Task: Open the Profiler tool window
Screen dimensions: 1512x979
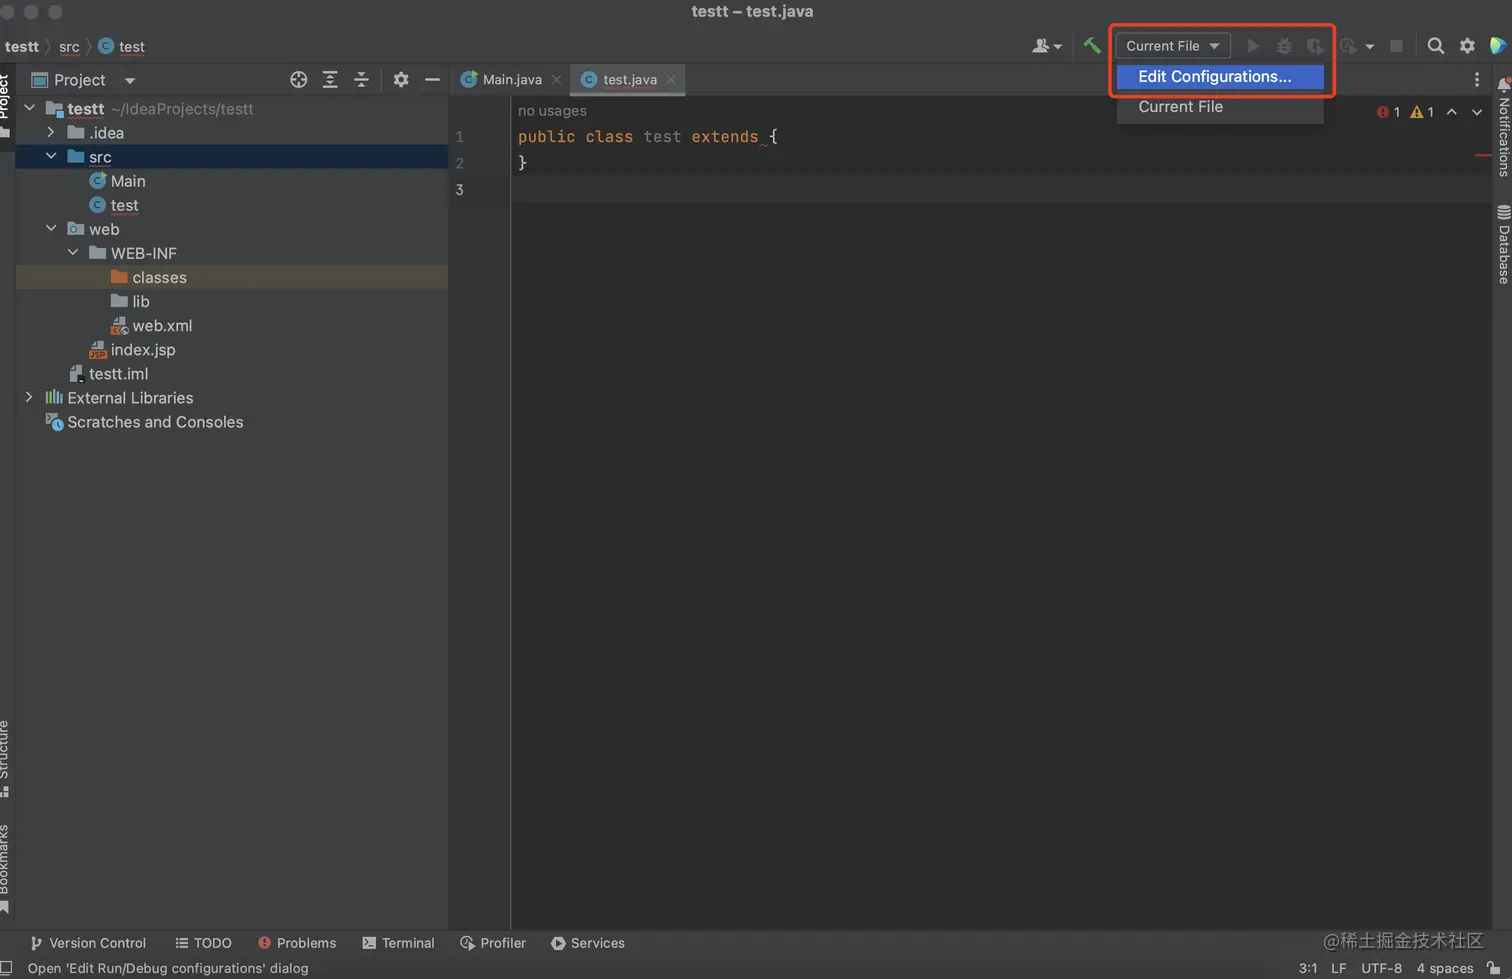Action: pyautogui.click(x=492, y=943)
